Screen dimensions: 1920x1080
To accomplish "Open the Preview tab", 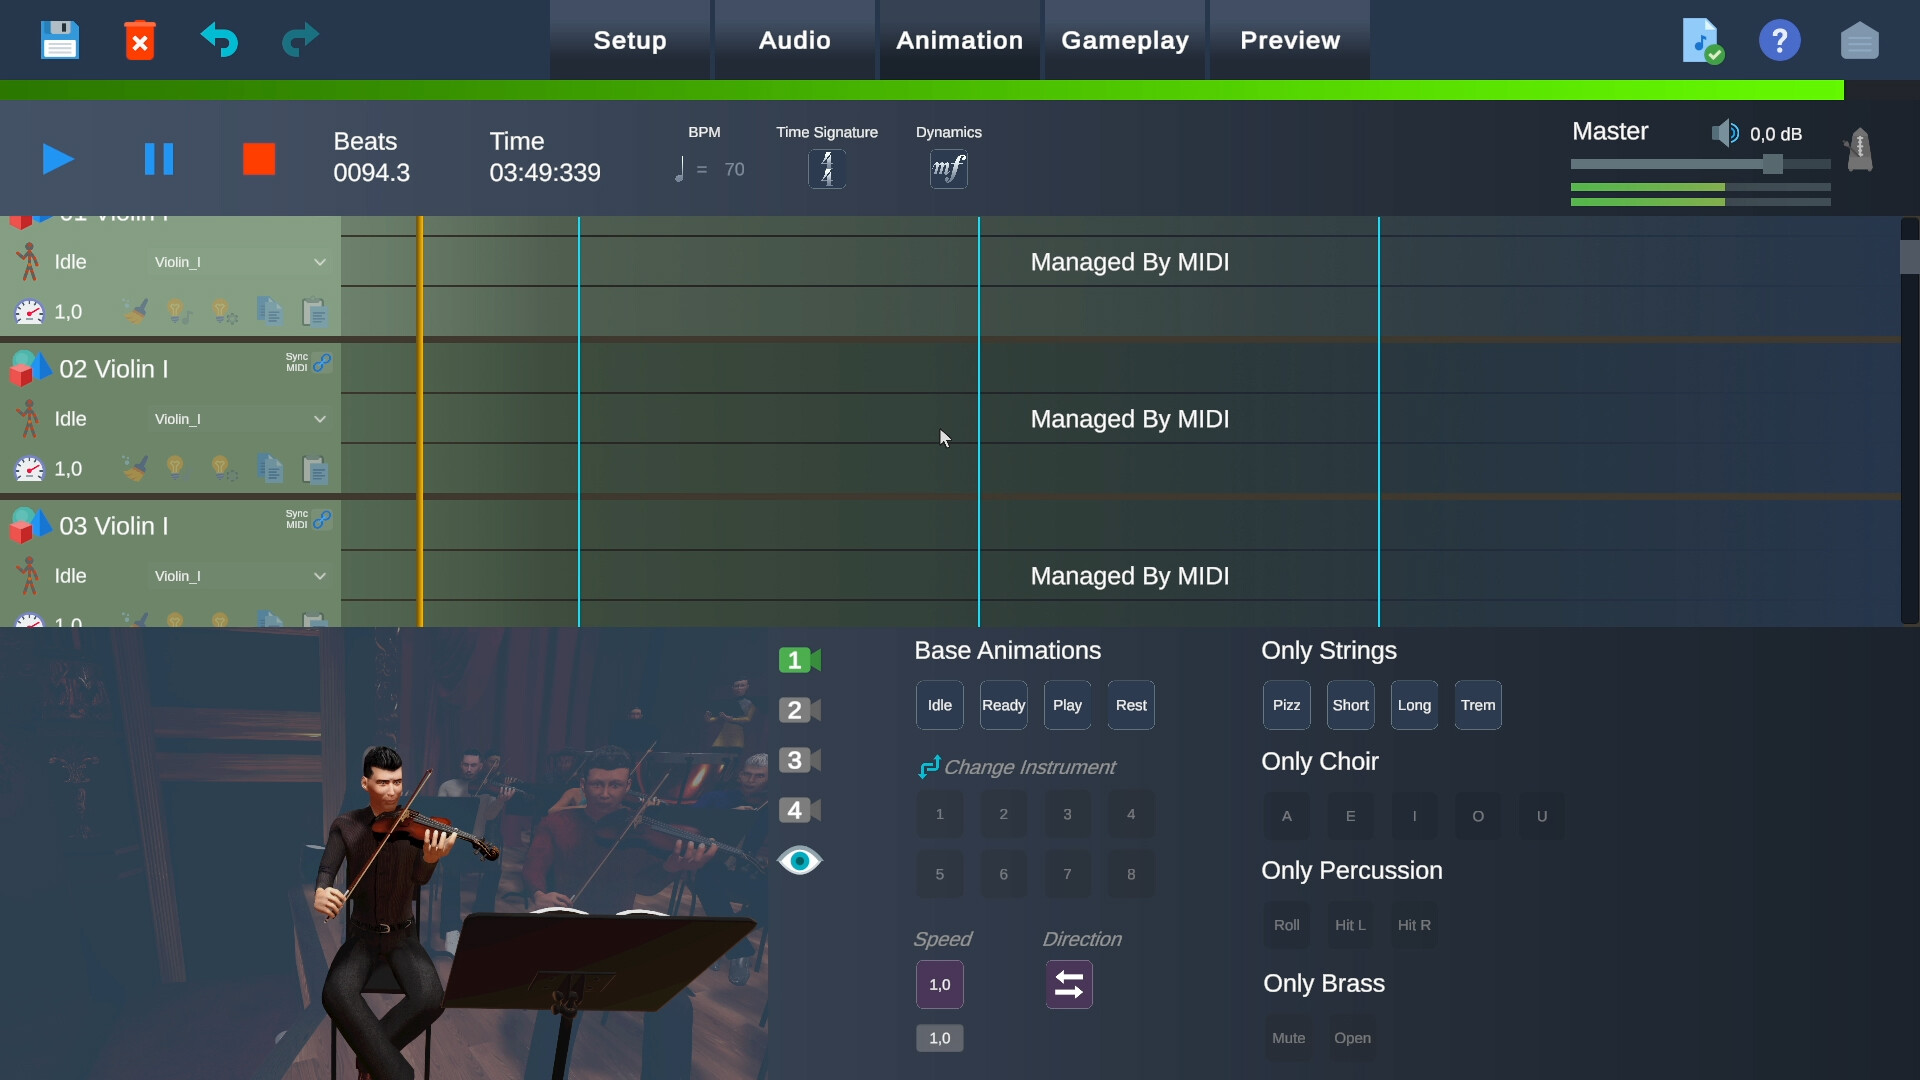I will click(1290, 40).
